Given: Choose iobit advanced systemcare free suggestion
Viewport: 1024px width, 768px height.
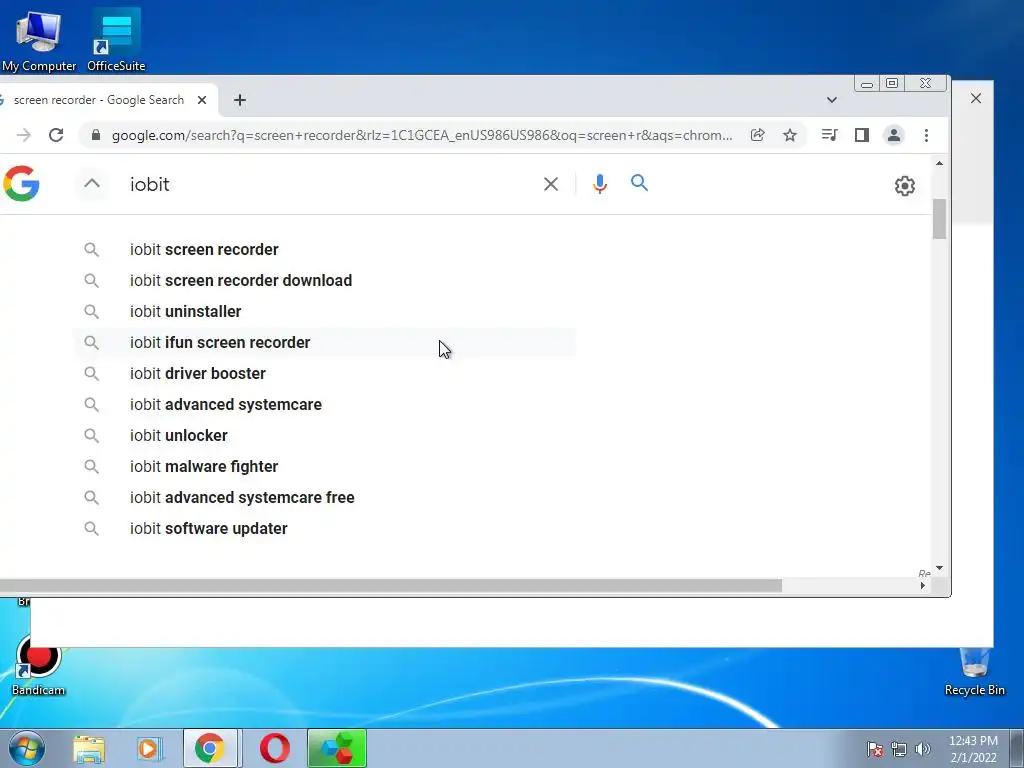Looking at the screenshot, I should (x=325, y=498).
